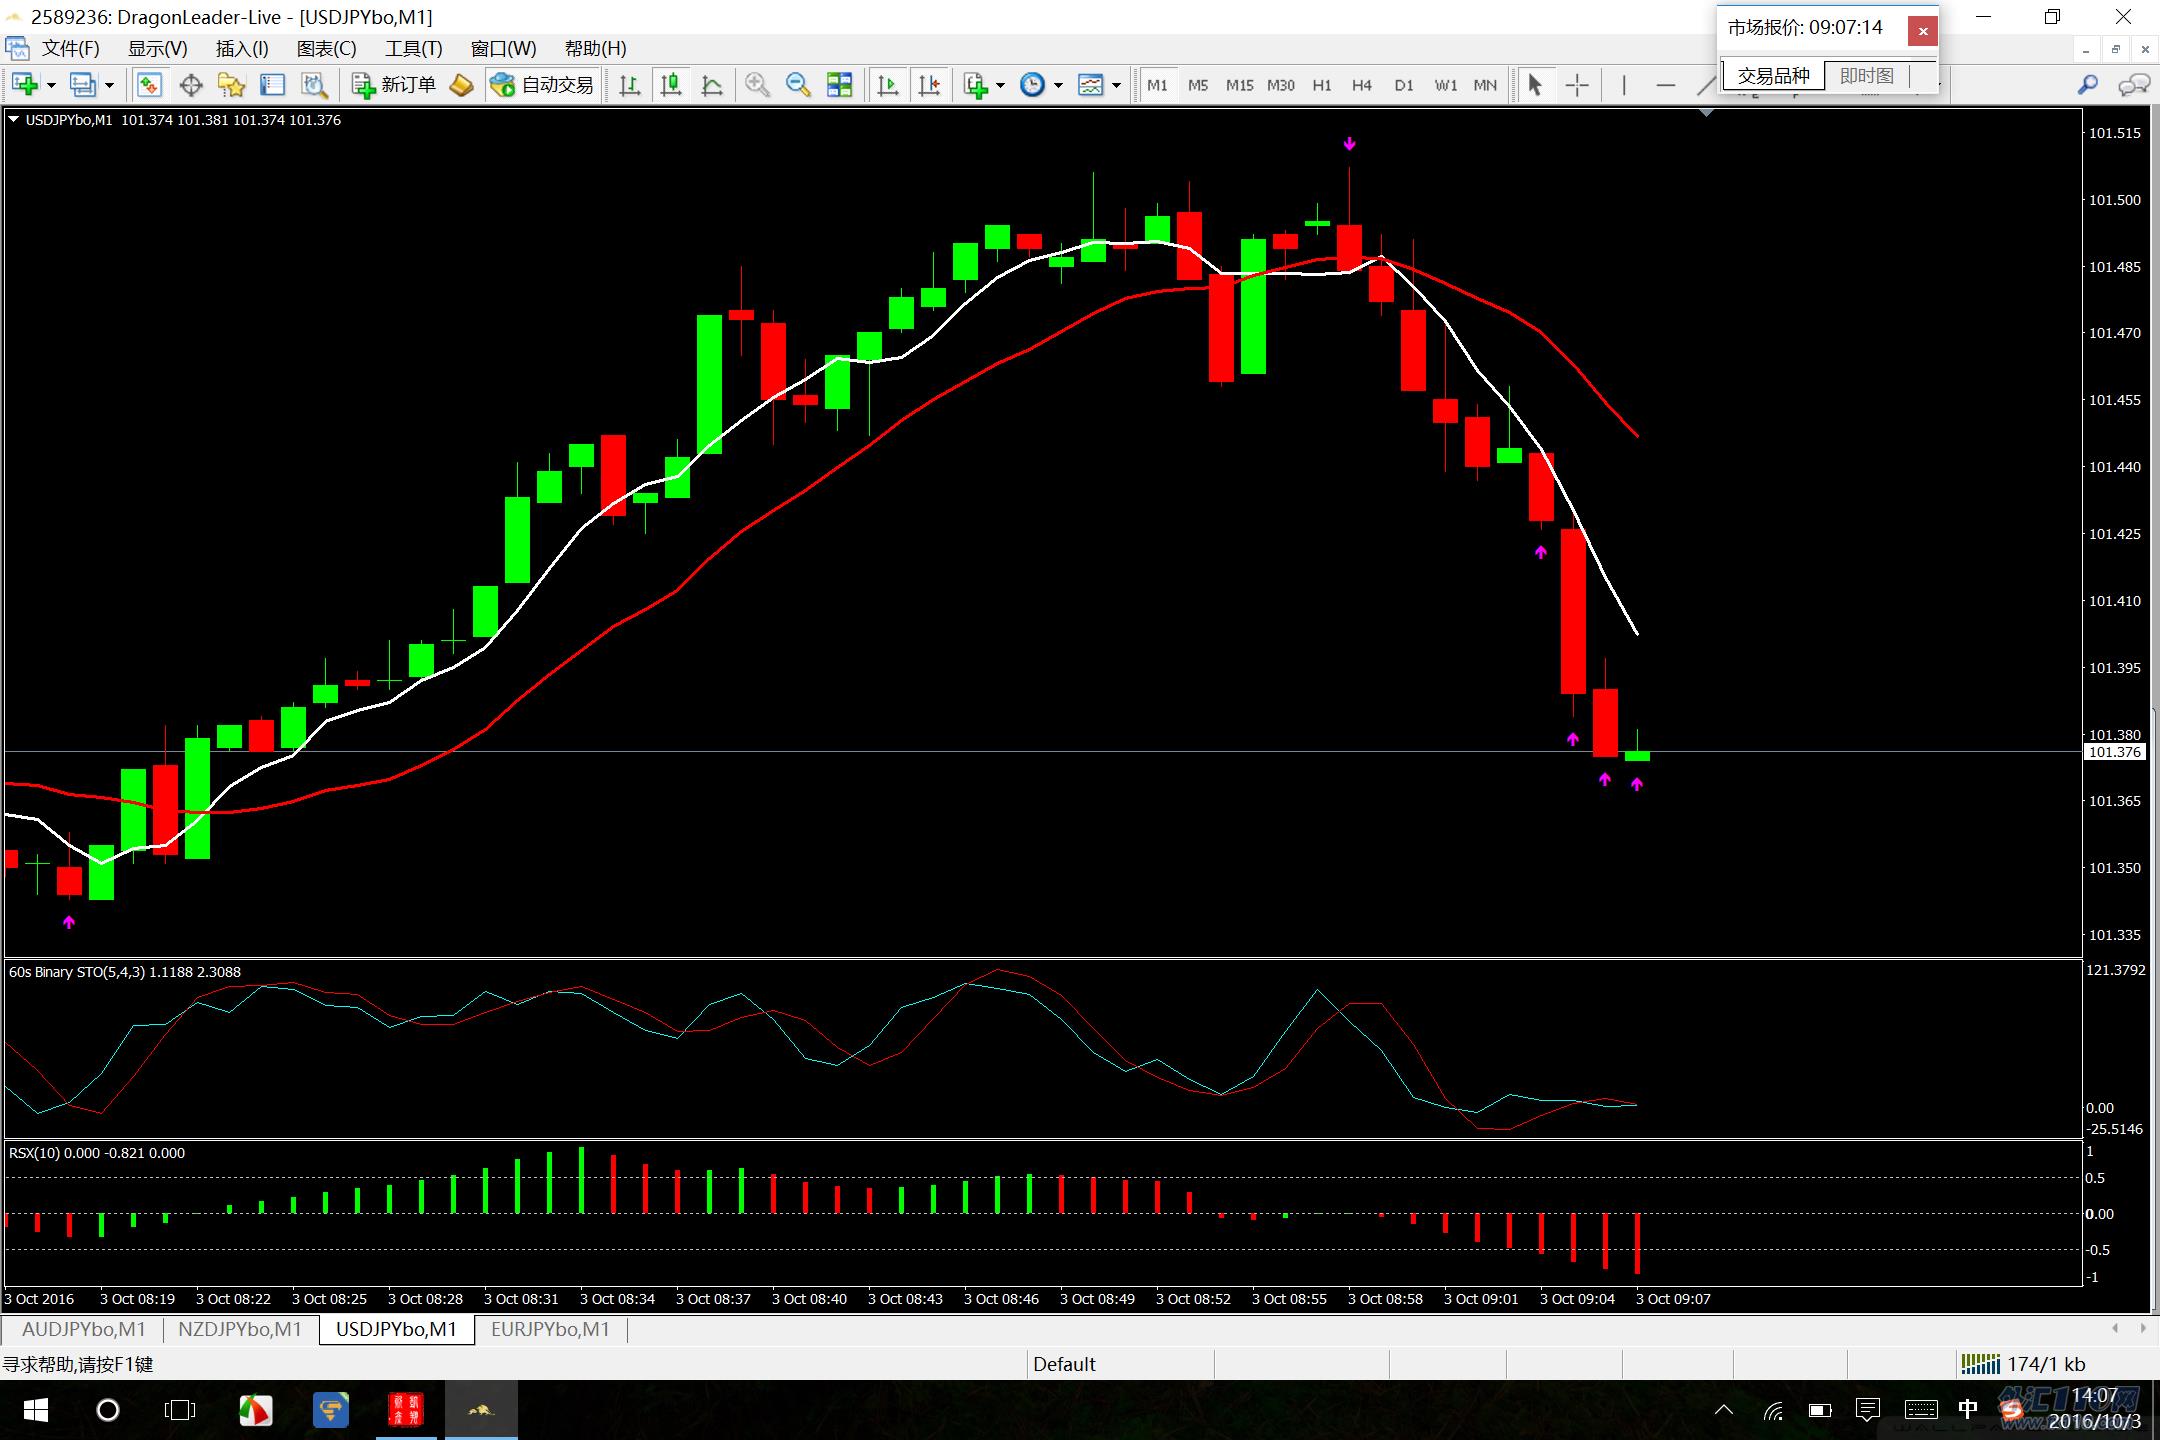Open the Cortana search circle on taskbar
This screenshot has height=1440, width=2160.
pyautogui.click(x=107, y=1410)
